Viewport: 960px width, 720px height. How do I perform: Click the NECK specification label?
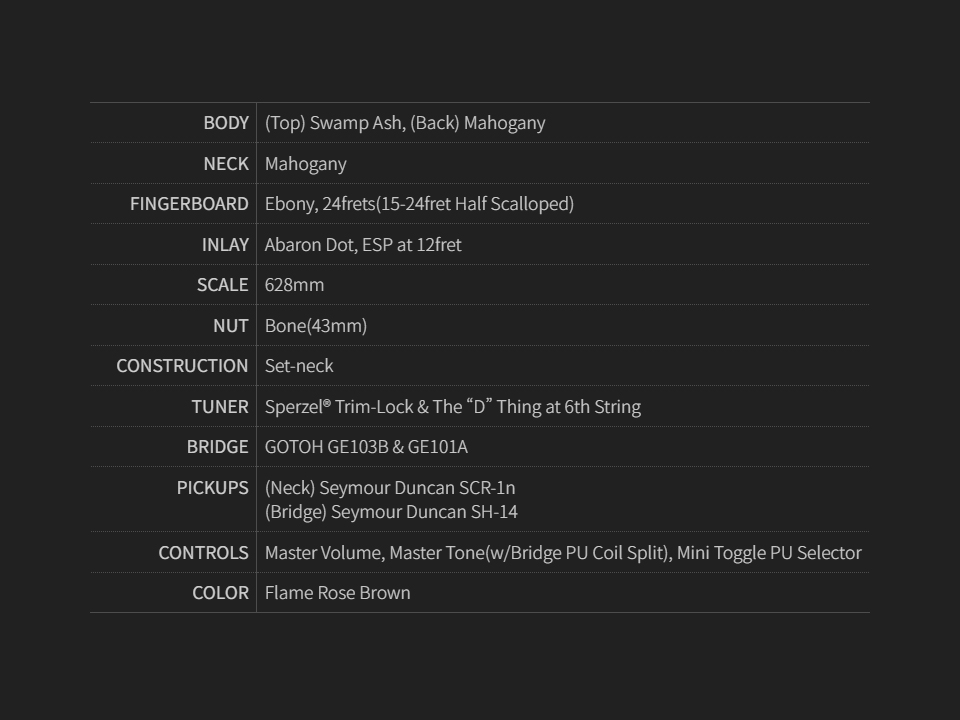coord(226,164)
